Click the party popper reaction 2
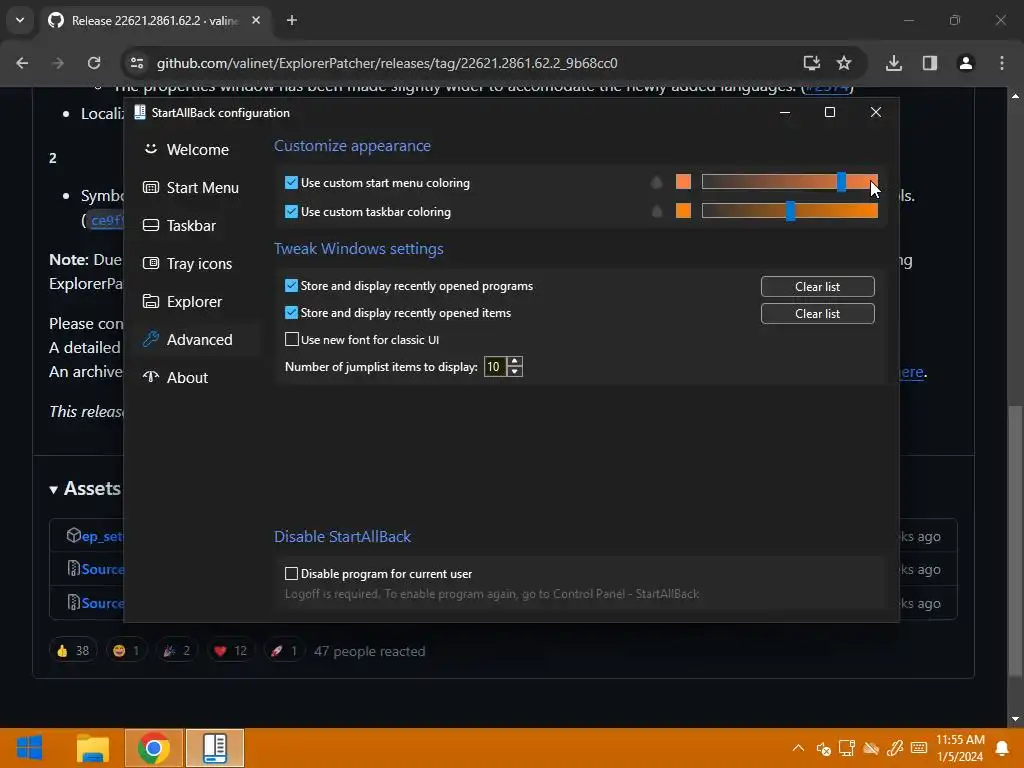This screenshot has height=768, width=1024. (x=176, y=650)
